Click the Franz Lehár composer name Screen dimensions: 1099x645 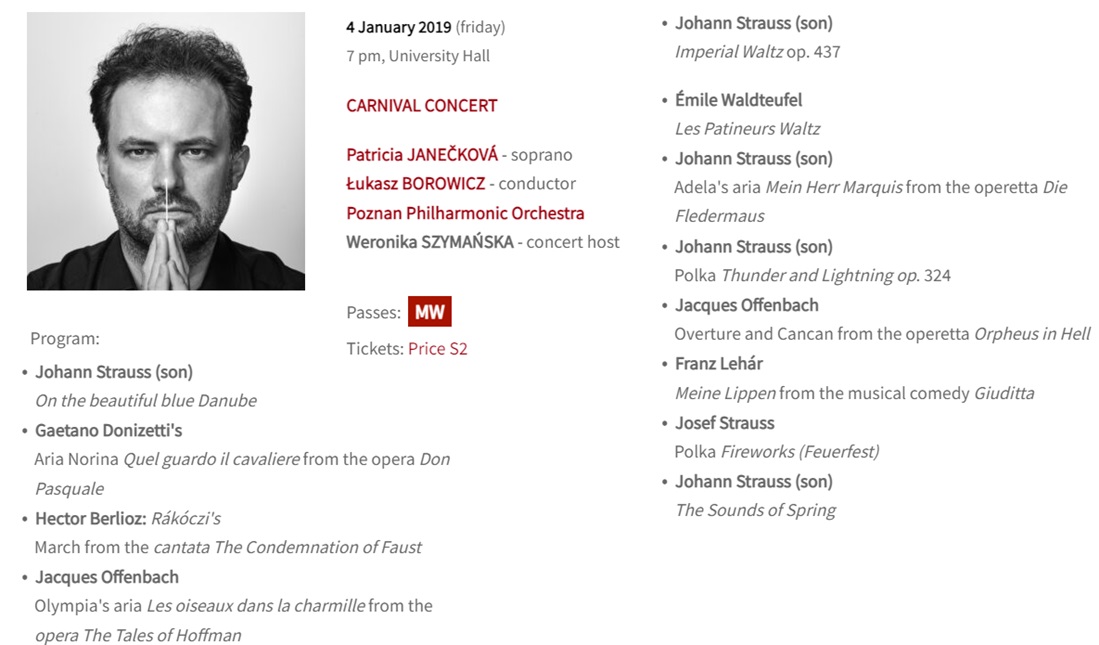coord(718,364)
